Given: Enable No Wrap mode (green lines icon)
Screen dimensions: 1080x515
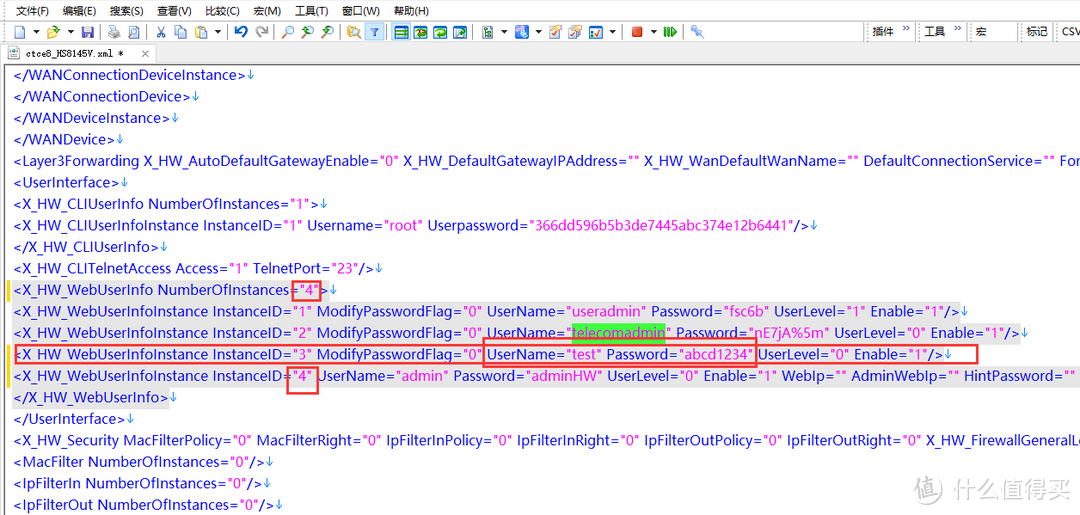Looking at the screenshot, I should [401, 32].
